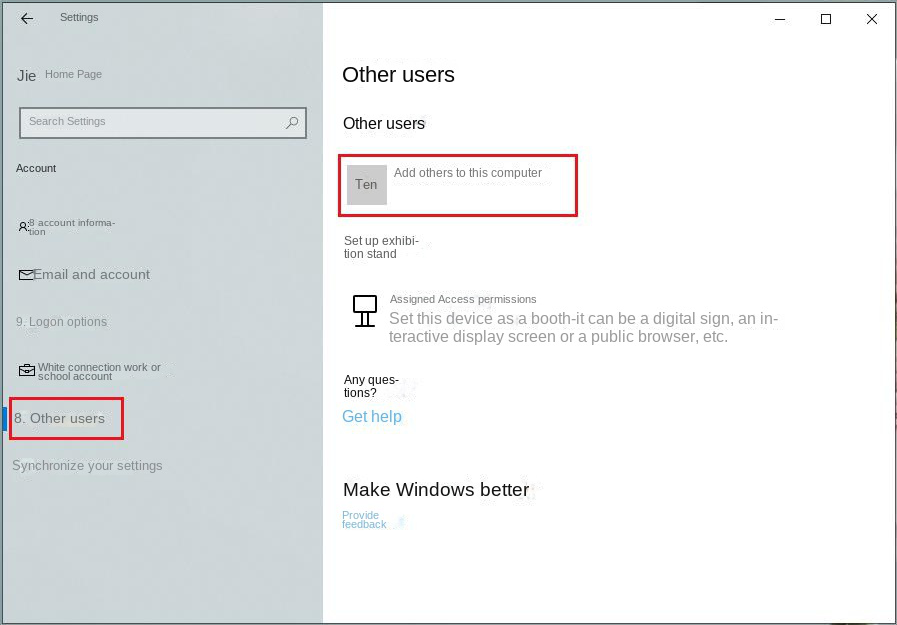This screenshot has height=625, width=897.
Task: Click the person icon for account information
Action: [x=23, y=227]
